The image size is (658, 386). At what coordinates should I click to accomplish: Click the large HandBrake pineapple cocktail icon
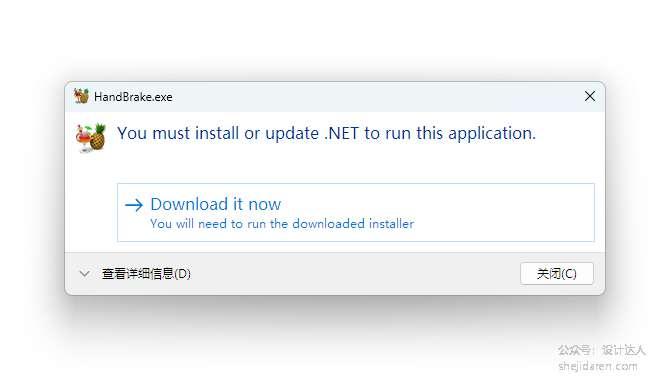(x=91, y=138)
